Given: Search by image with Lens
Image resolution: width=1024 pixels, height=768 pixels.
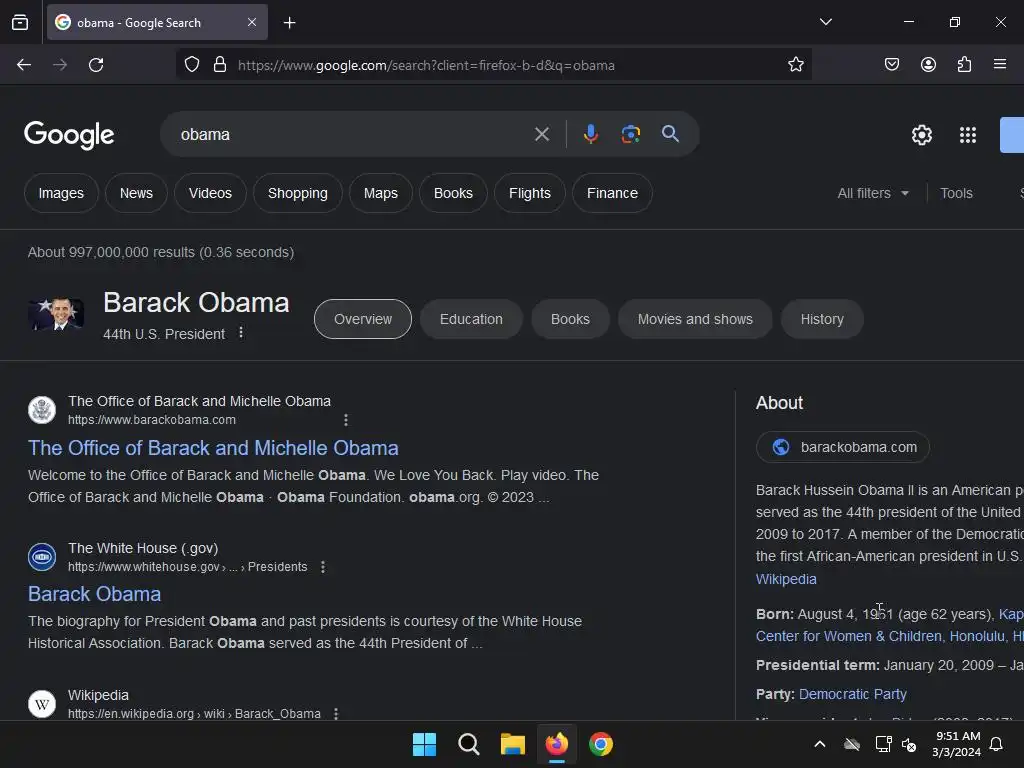Looking at the screenshot, I should 630,134.
